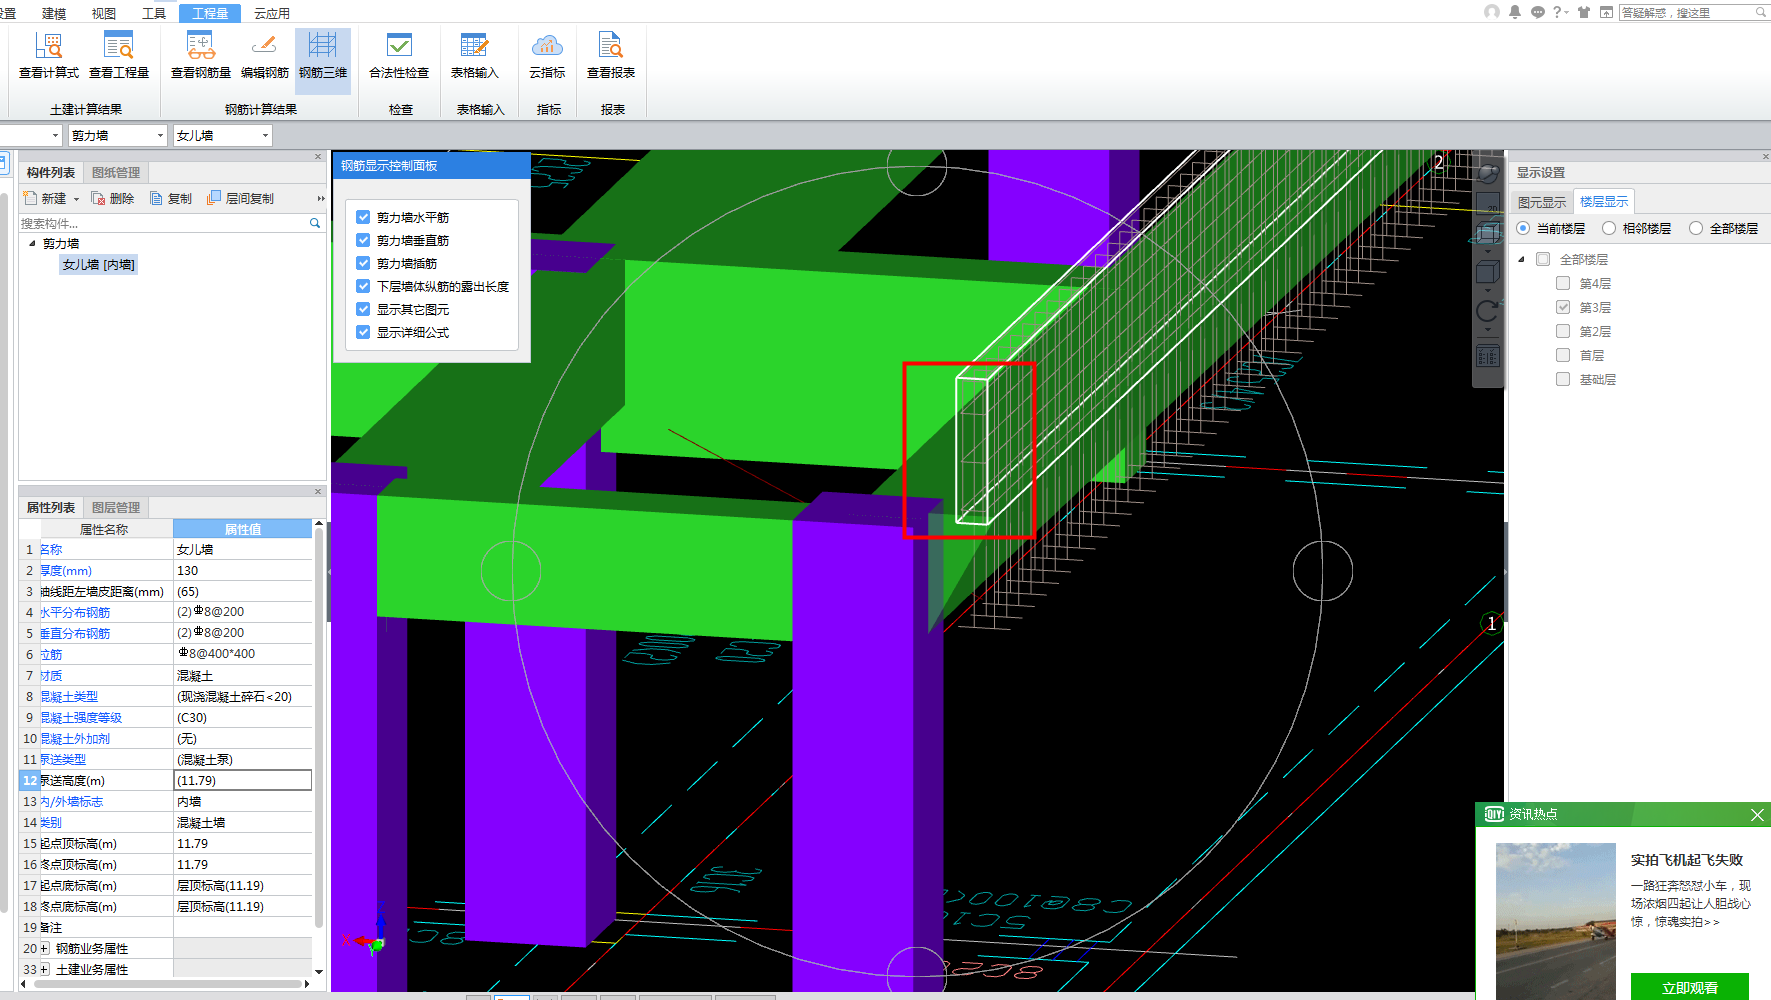Open the skin shirt icon
Viewport: 1771px width, 1000px height.
(1584, 12)
